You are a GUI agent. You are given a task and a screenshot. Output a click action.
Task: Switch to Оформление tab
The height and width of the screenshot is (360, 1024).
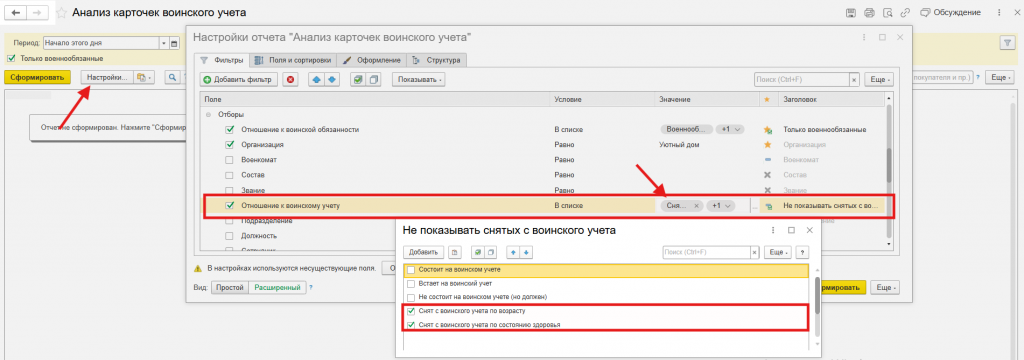[371, 60]
